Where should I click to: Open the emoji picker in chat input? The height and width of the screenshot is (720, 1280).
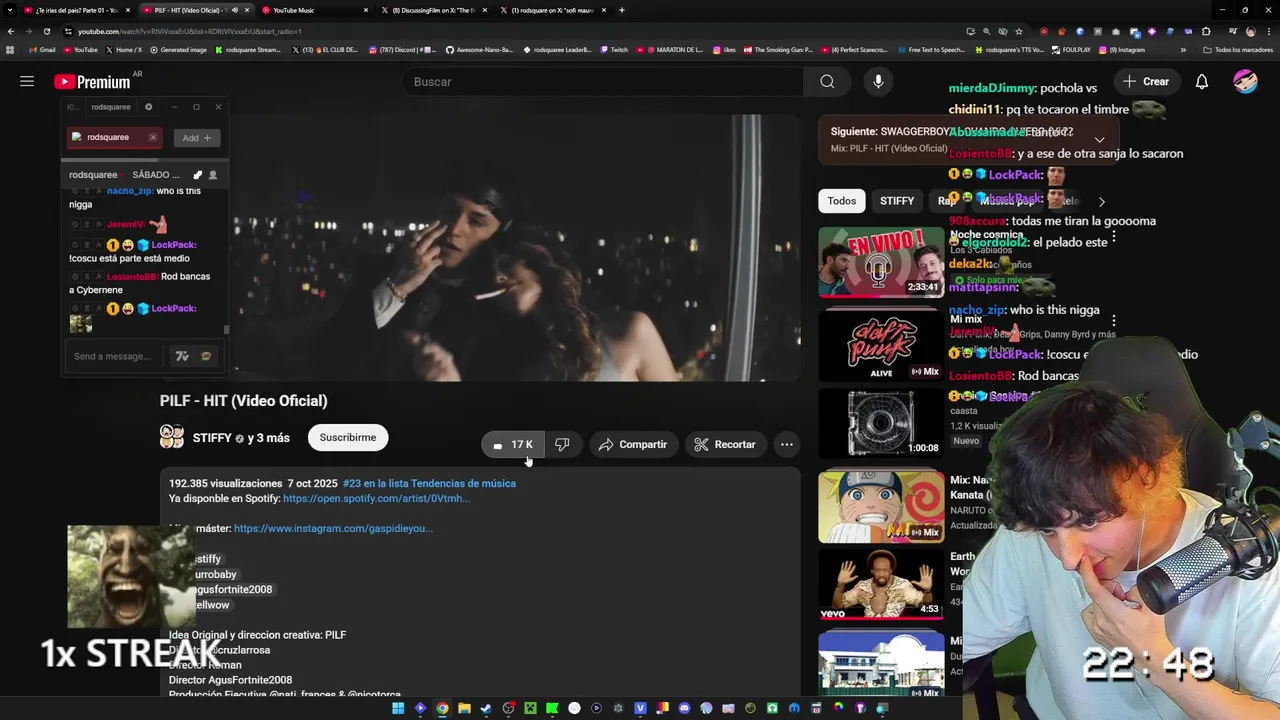[206, 356]
